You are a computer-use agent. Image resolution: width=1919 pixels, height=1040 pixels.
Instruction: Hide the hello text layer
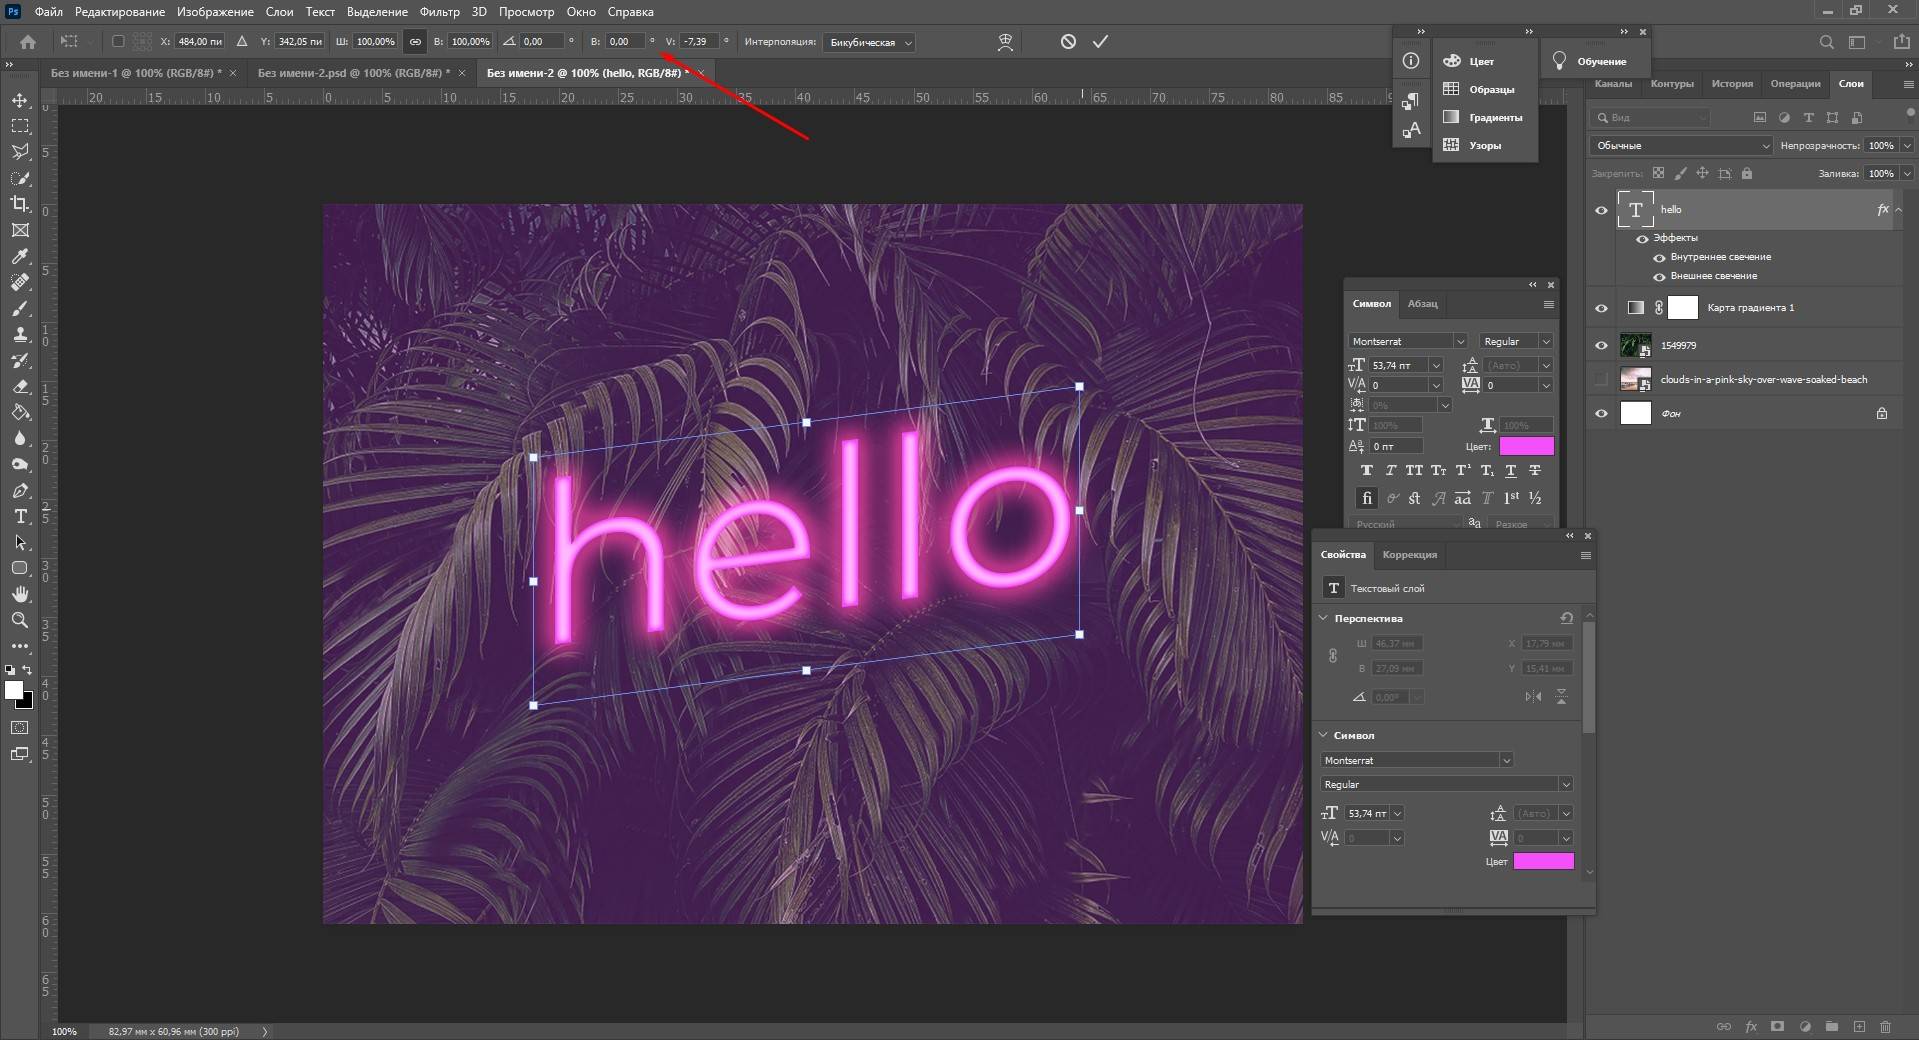(1601, 210)
